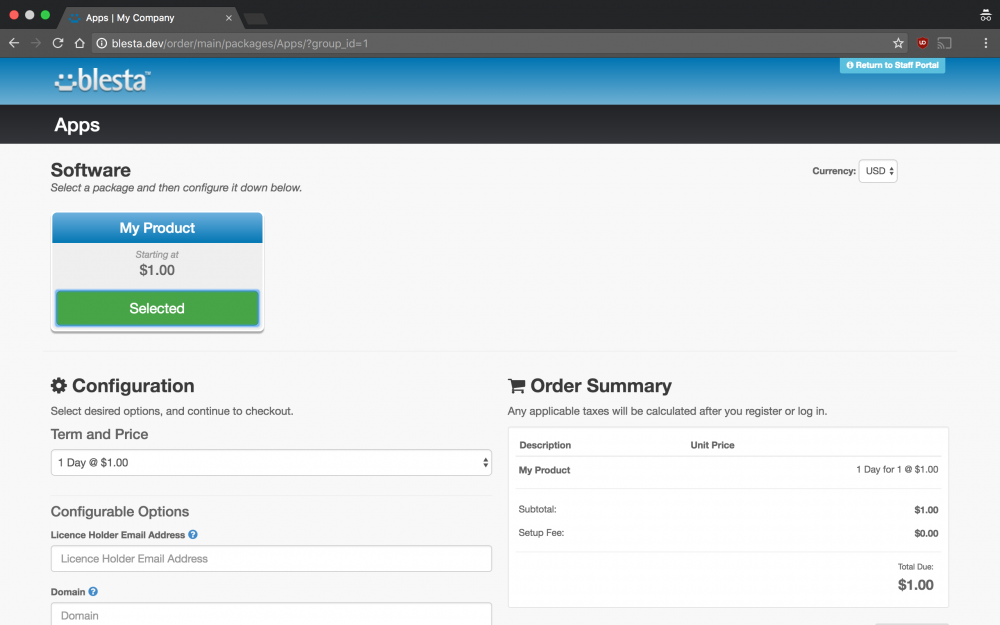Screen dimensions: 1000x625
Task: Click the Blesta logo
Action: click(103, 80)
